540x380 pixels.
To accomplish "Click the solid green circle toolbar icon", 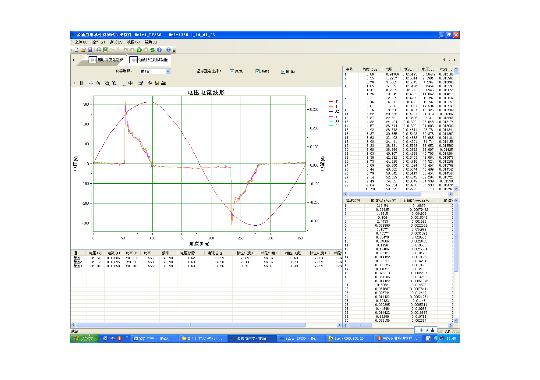I will click(139, 50).
